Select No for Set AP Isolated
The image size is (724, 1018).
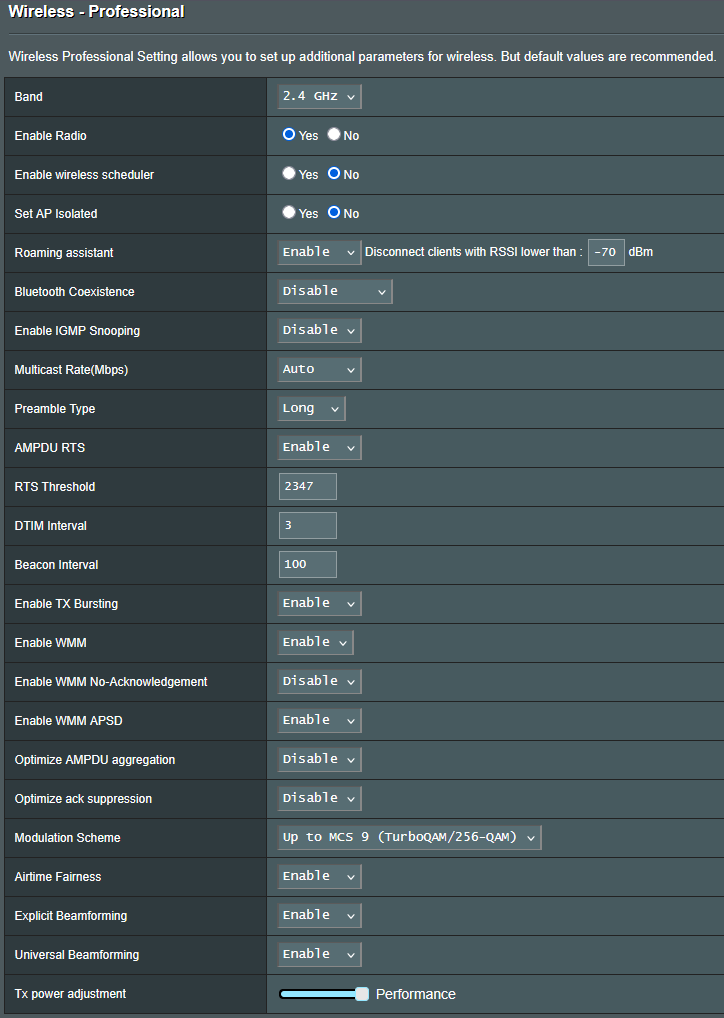(x=334, y=212)
